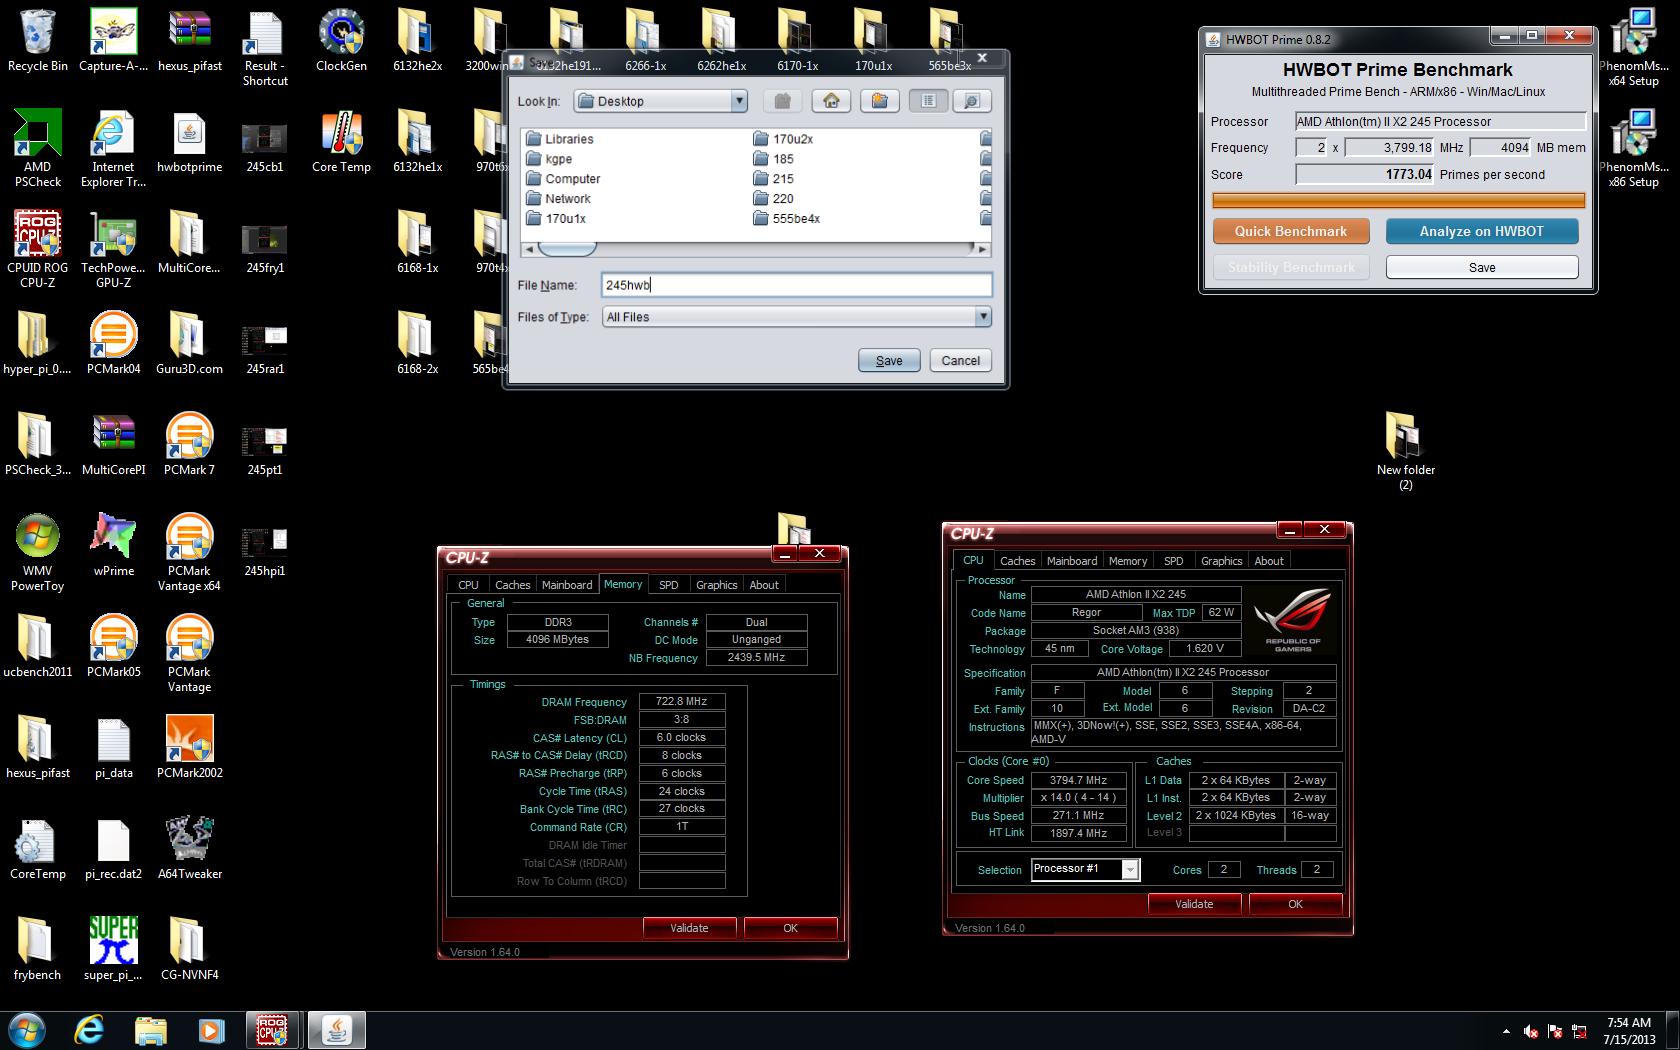Launch Internet Explorer from taskbar
This screenshot has width=1680, height=1050.
89,1030
